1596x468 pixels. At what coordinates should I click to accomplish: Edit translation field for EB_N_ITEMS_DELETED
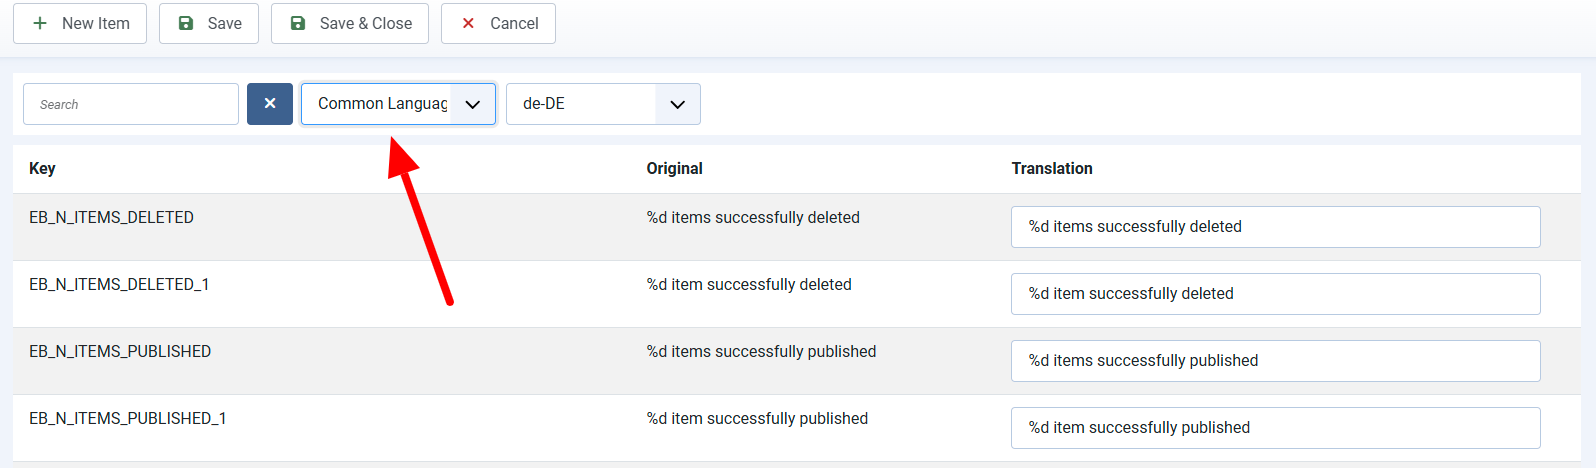(x=1276, y=227)
